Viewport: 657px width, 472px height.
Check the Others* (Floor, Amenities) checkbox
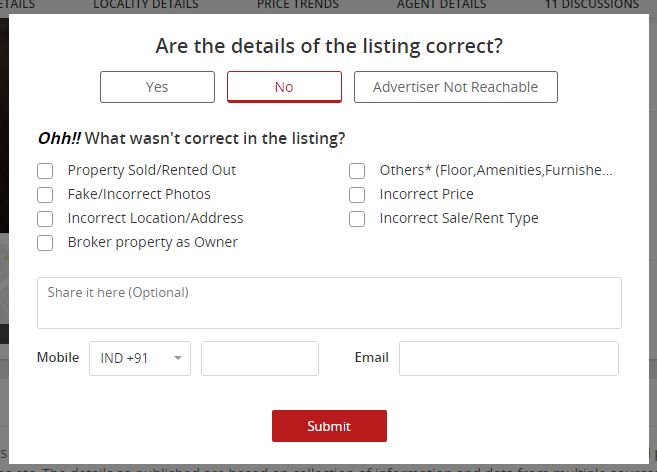[x=357, y=170]
